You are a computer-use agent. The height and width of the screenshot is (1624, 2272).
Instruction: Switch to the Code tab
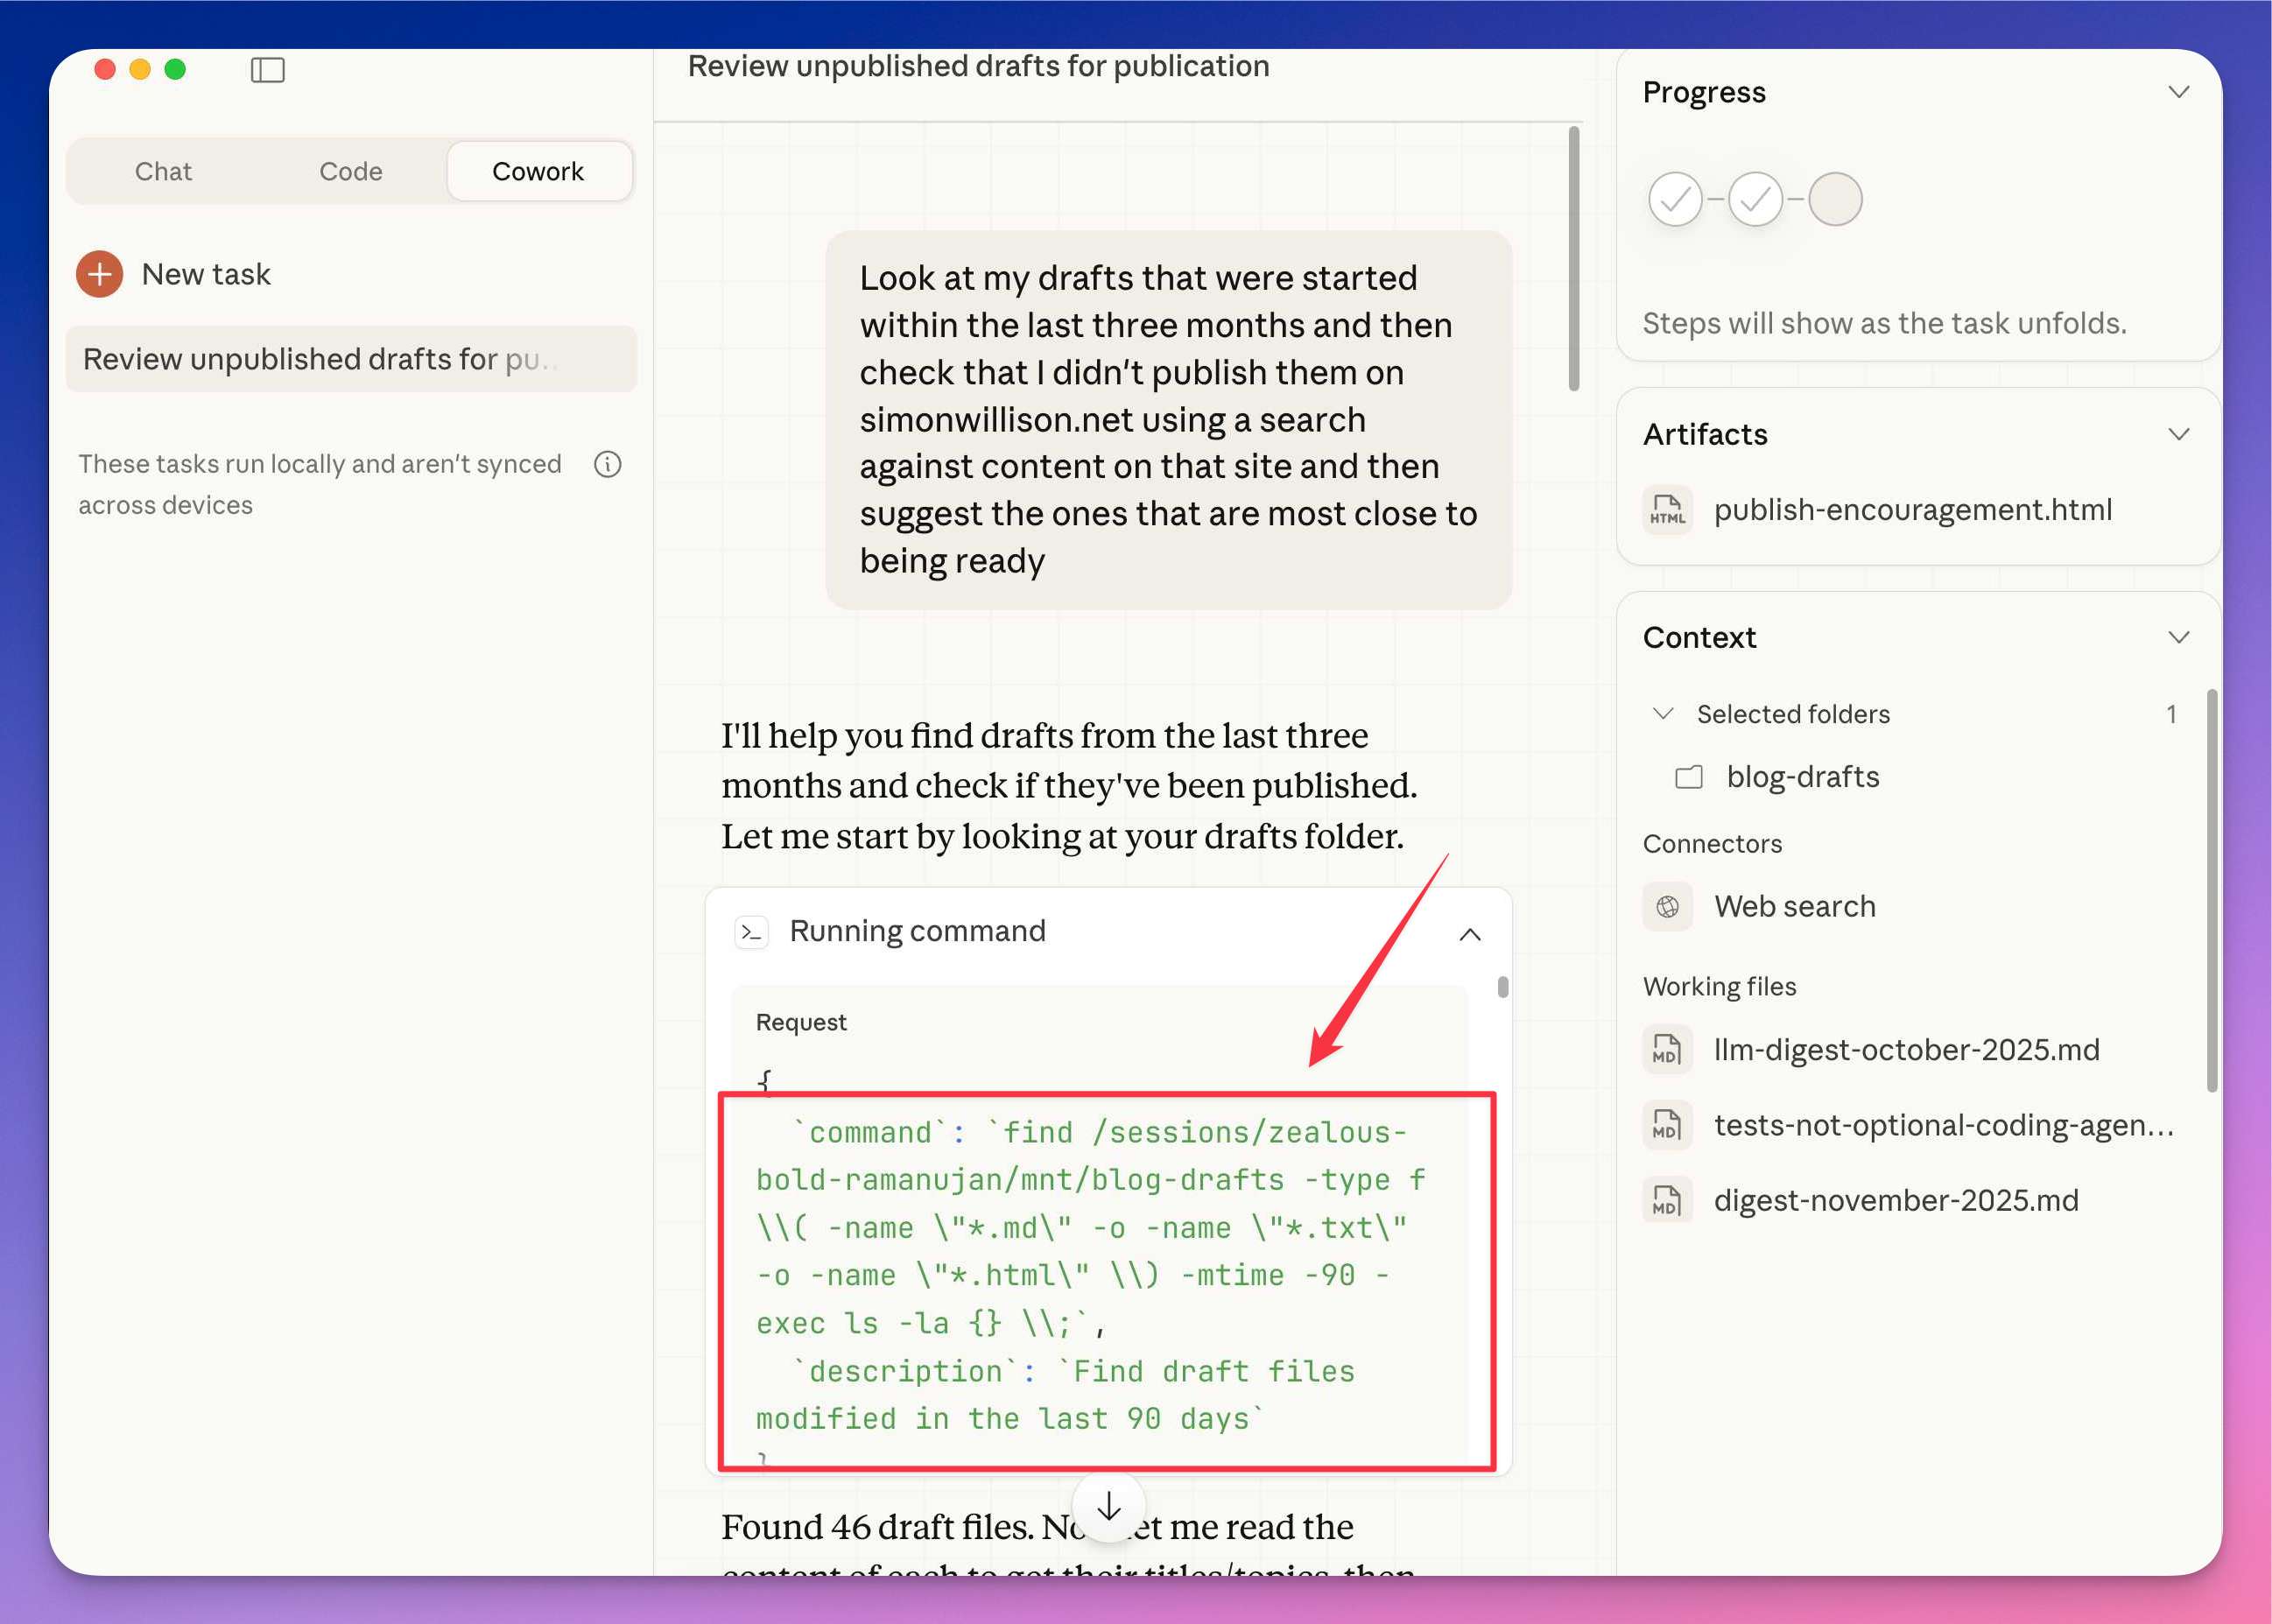coord(350,171)
